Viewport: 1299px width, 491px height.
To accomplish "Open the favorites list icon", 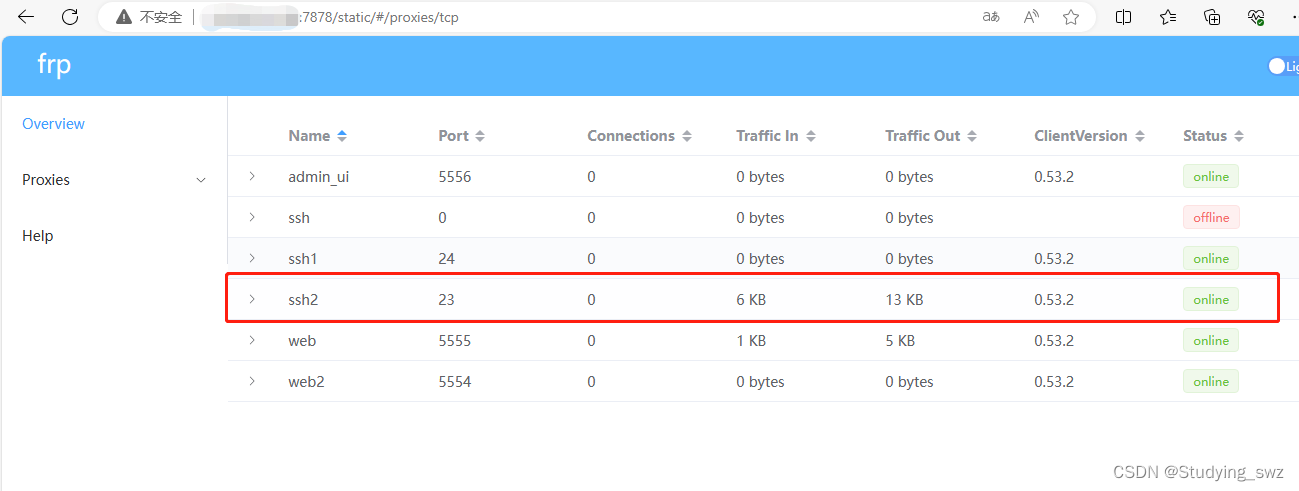I will [x=1168, y=17].
